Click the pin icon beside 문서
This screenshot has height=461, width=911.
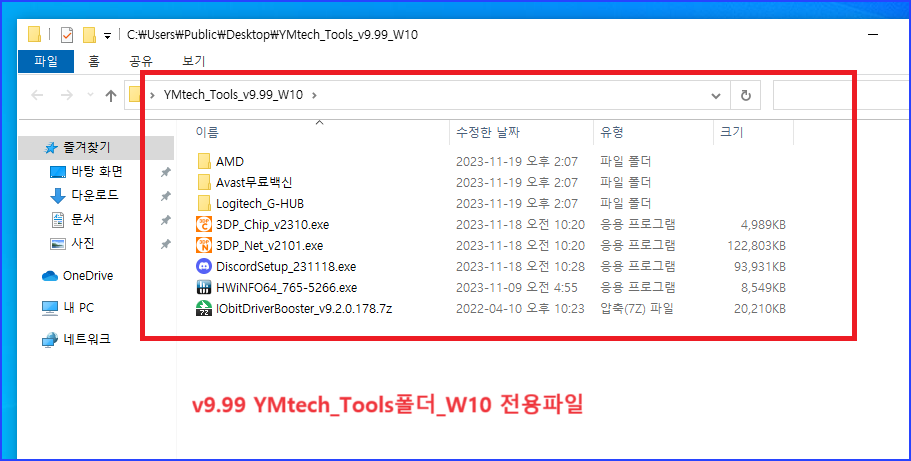tap(166, 220)
